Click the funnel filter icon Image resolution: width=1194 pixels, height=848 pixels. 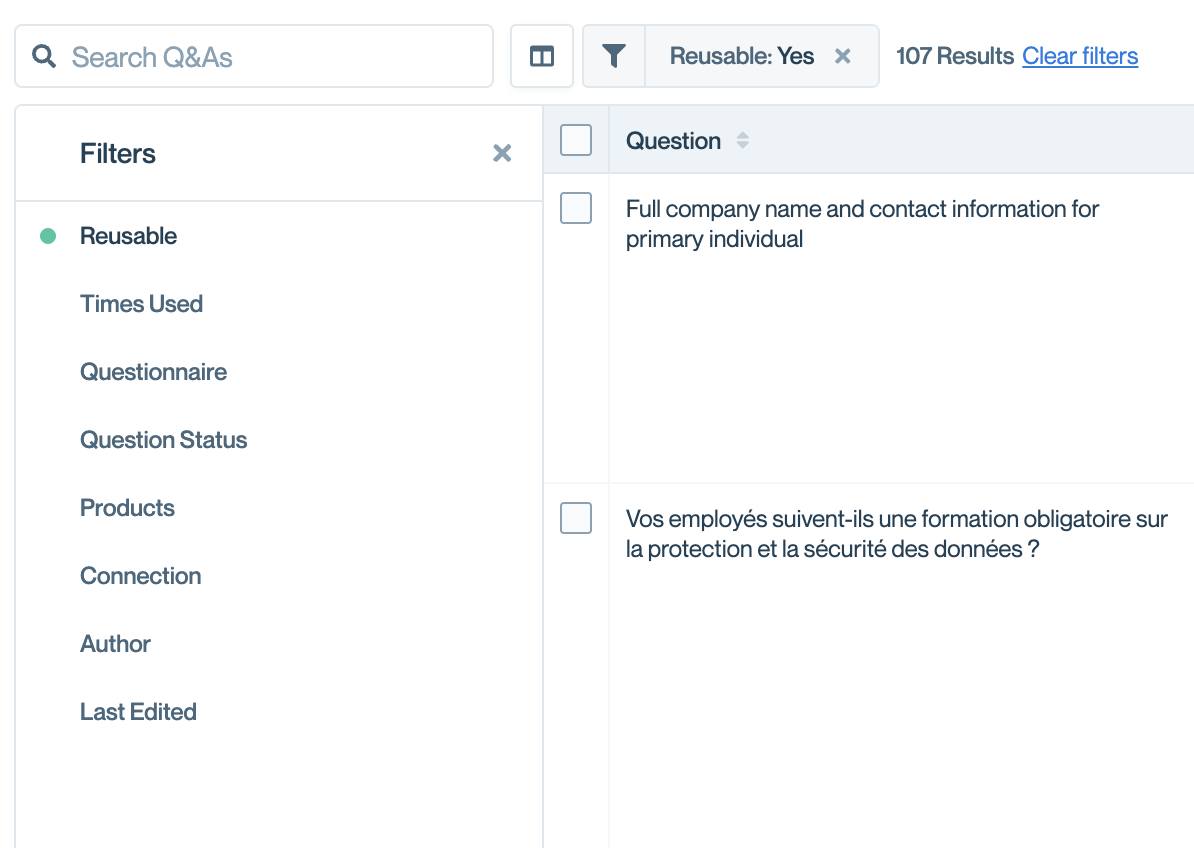614,56
